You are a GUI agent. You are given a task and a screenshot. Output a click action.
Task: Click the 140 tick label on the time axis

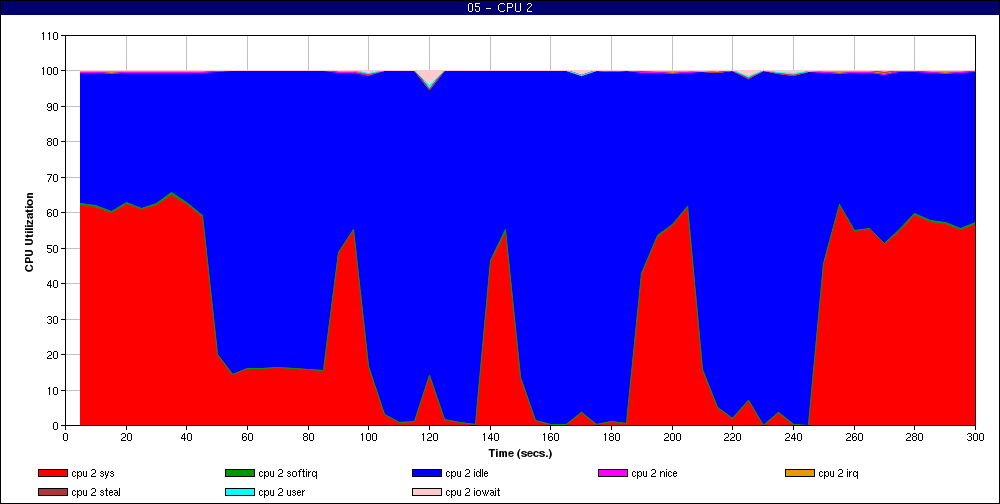coord(490,437)
